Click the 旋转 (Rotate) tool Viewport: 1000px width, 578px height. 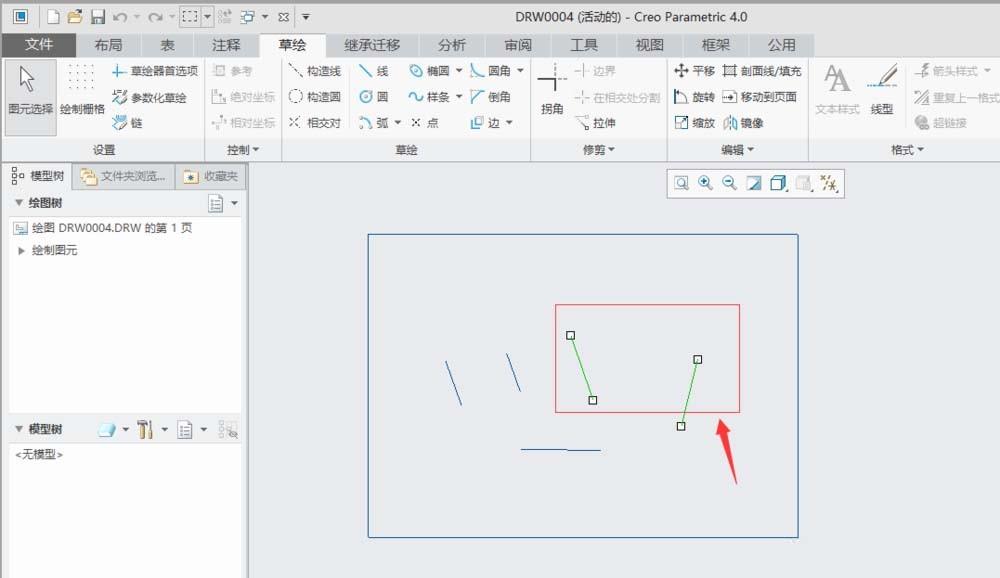click(695, 97)
